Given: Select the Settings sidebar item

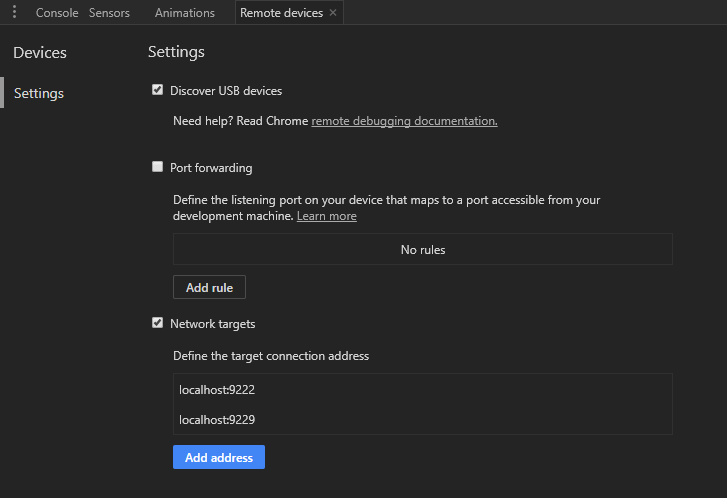Looking at the screenshot, I should pyautogui.click(x=39, y=93).
